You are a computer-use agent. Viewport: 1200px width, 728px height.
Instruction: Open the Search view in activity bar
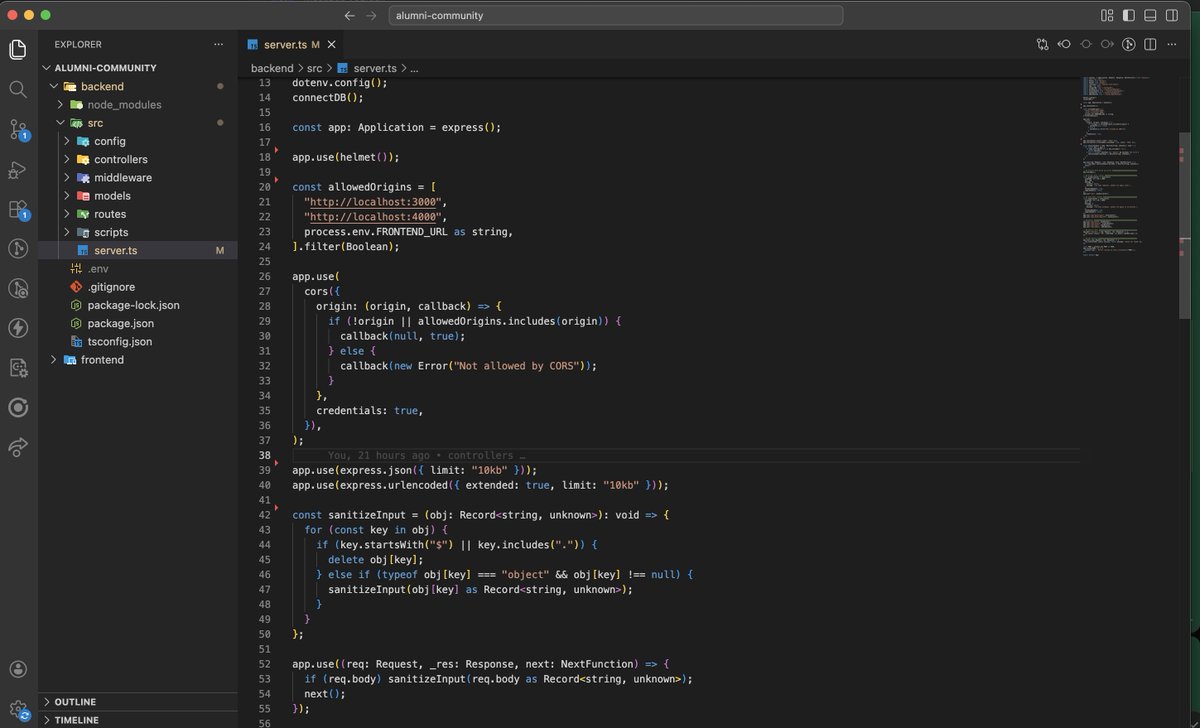pos(18,89)
